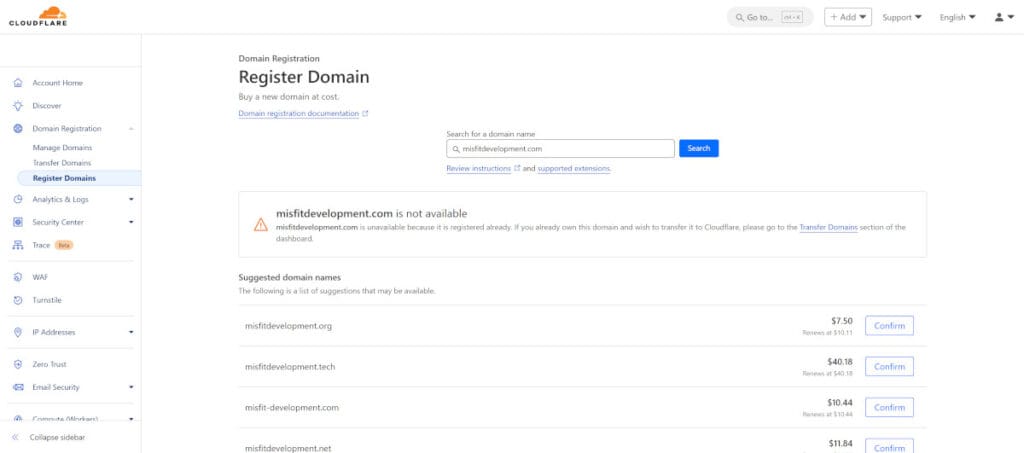The image size is (1024, 453).
Task: Click the Turnstile icon
Action: (x=18, y=300)
